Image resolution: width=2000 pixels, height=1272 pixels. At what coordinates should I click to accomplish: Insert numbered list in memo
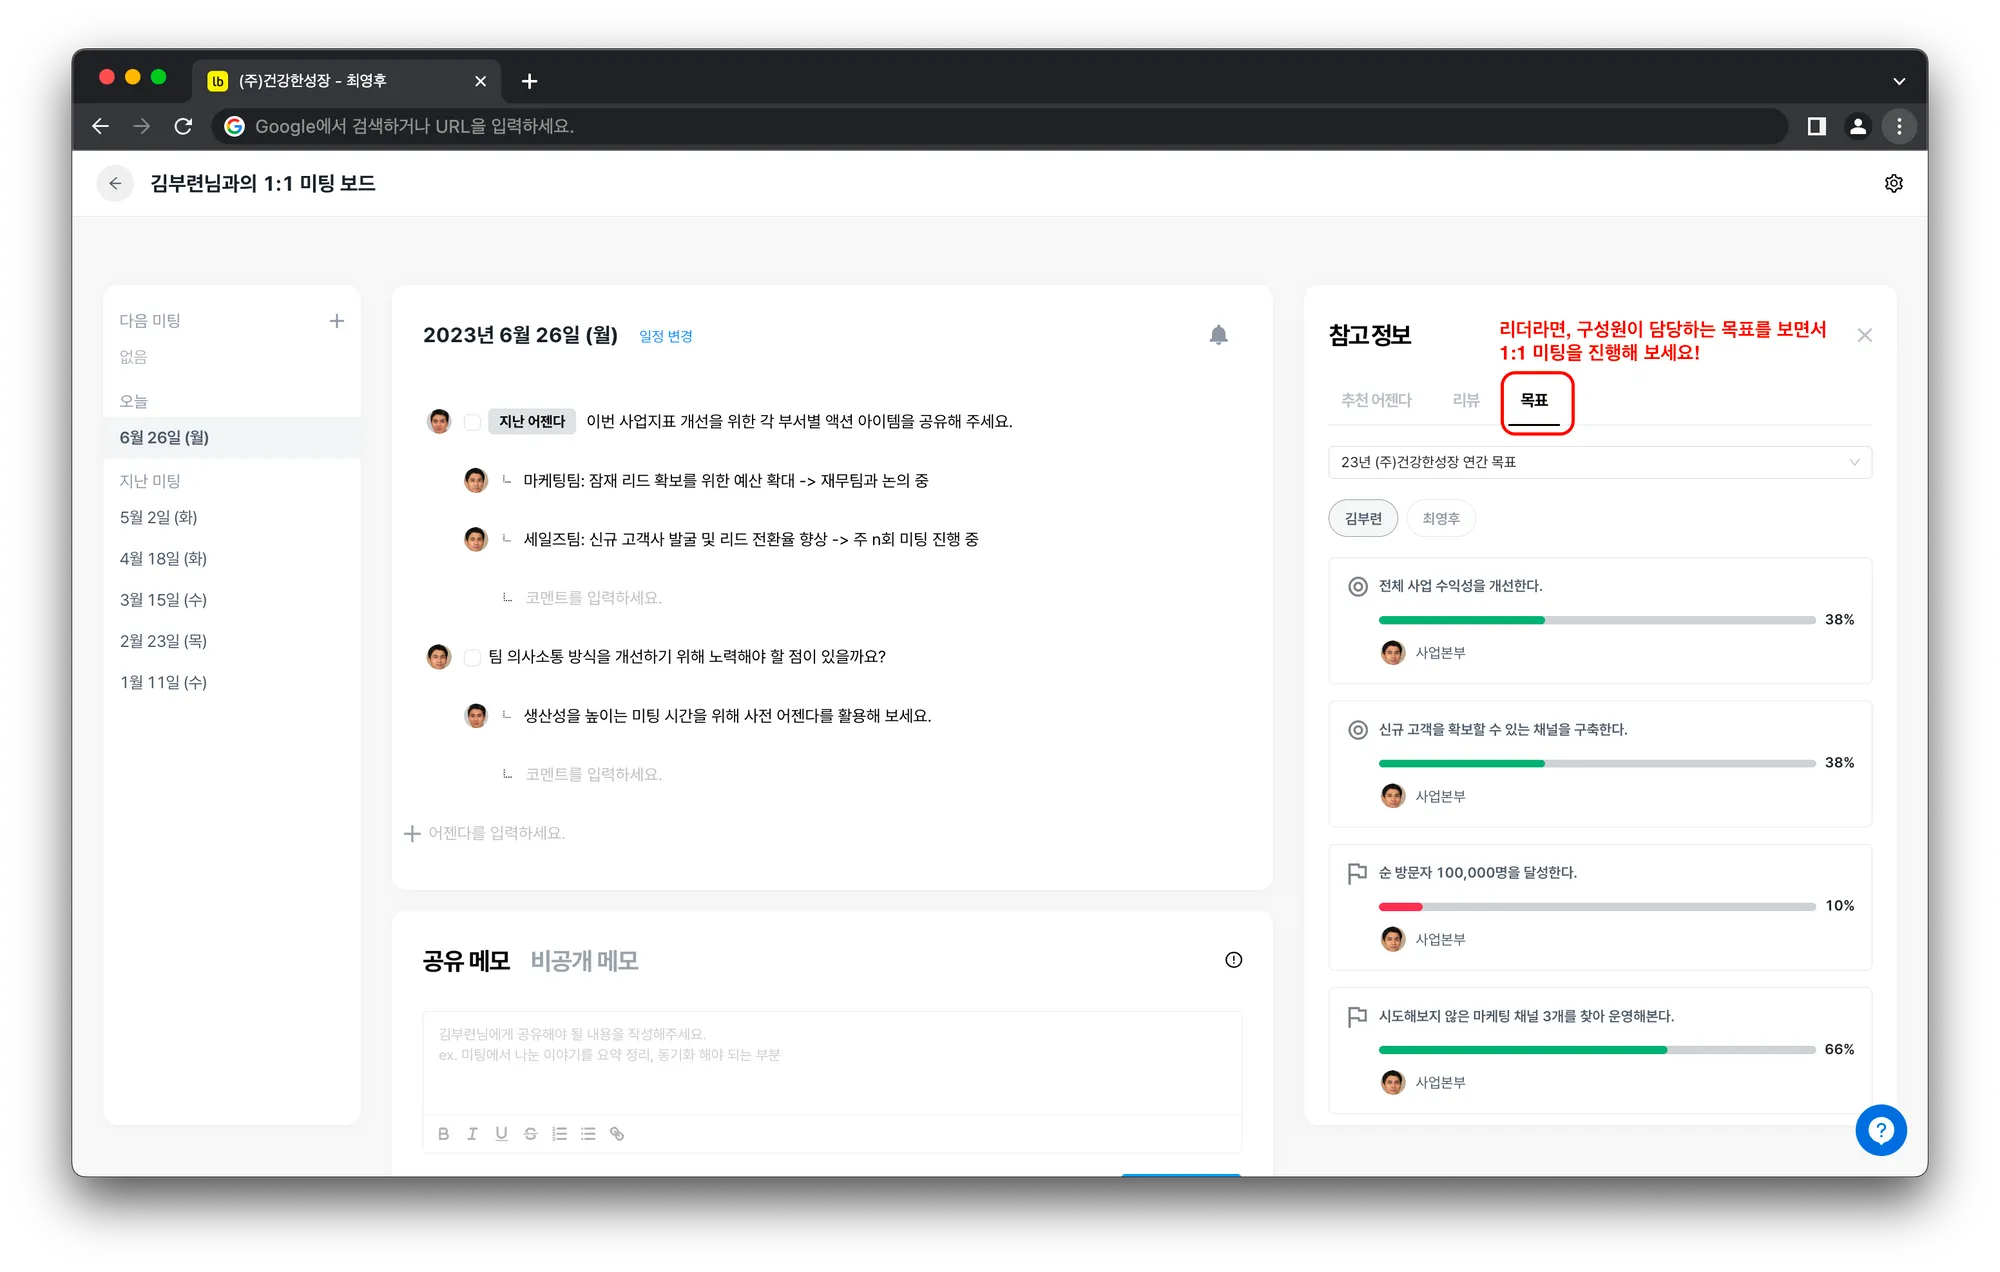[x=559, y=1133]
